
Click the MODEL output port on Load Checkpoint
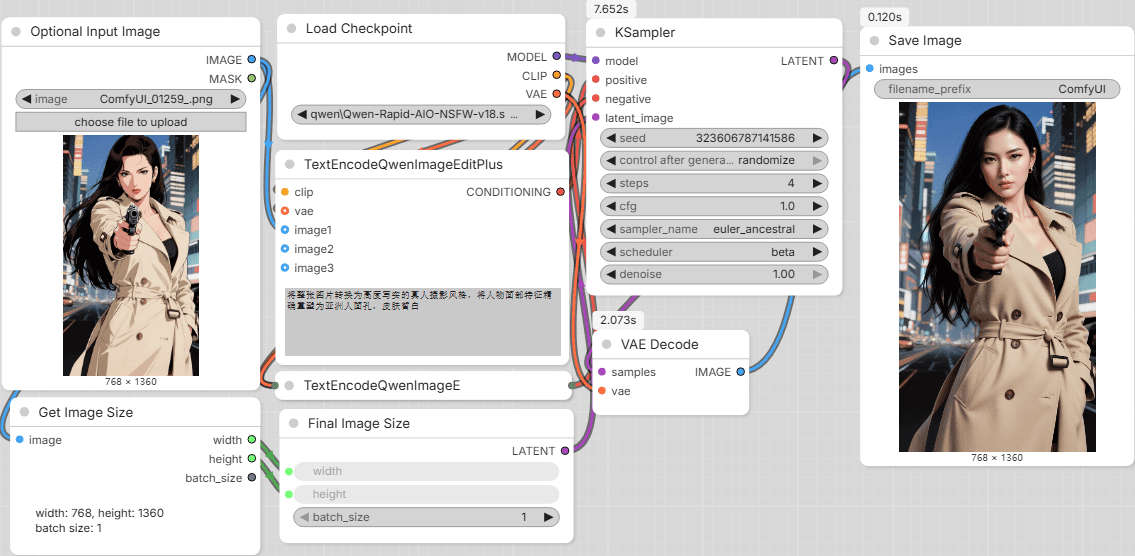[556, 57]
